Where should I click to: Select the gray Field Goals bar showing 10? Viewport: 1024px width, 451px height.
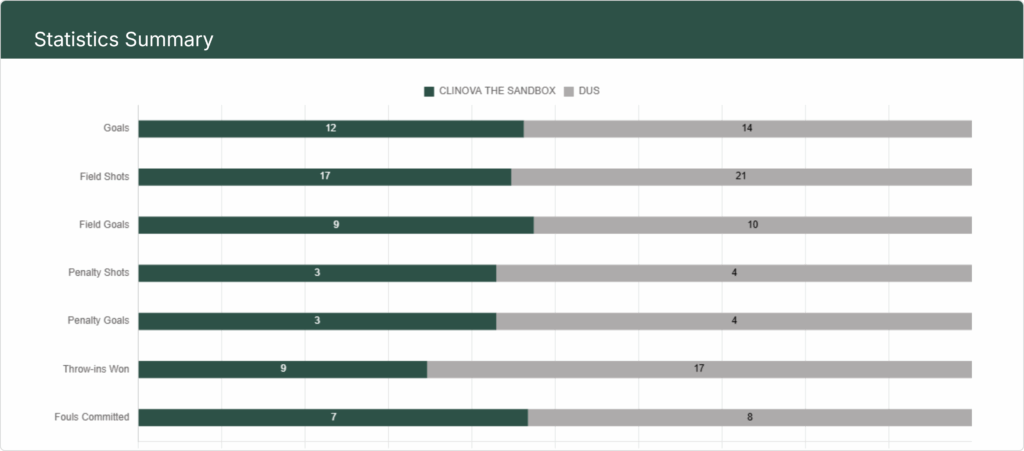coord(752,225)
